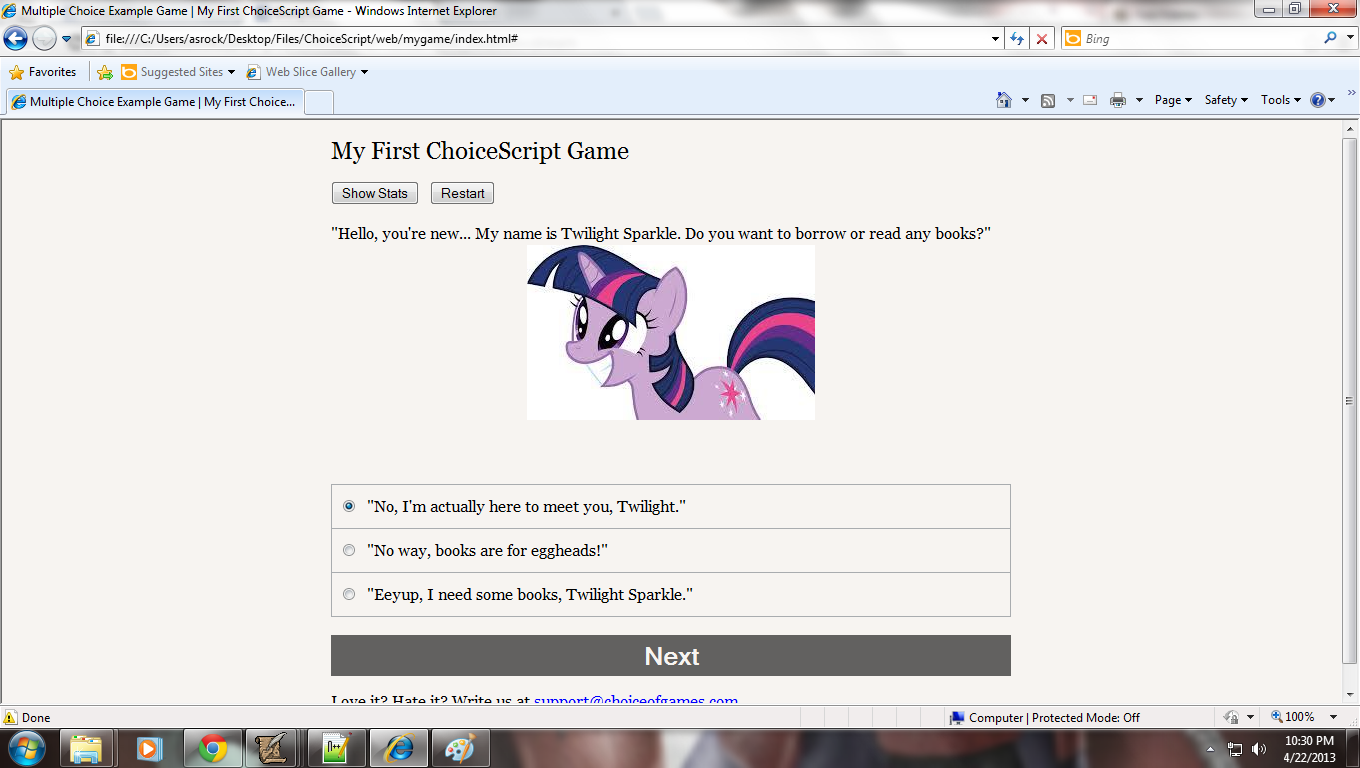The image size is (1360, 768).
Task: Expand the Print options dropdown arrow
Action: [1139, 100]
